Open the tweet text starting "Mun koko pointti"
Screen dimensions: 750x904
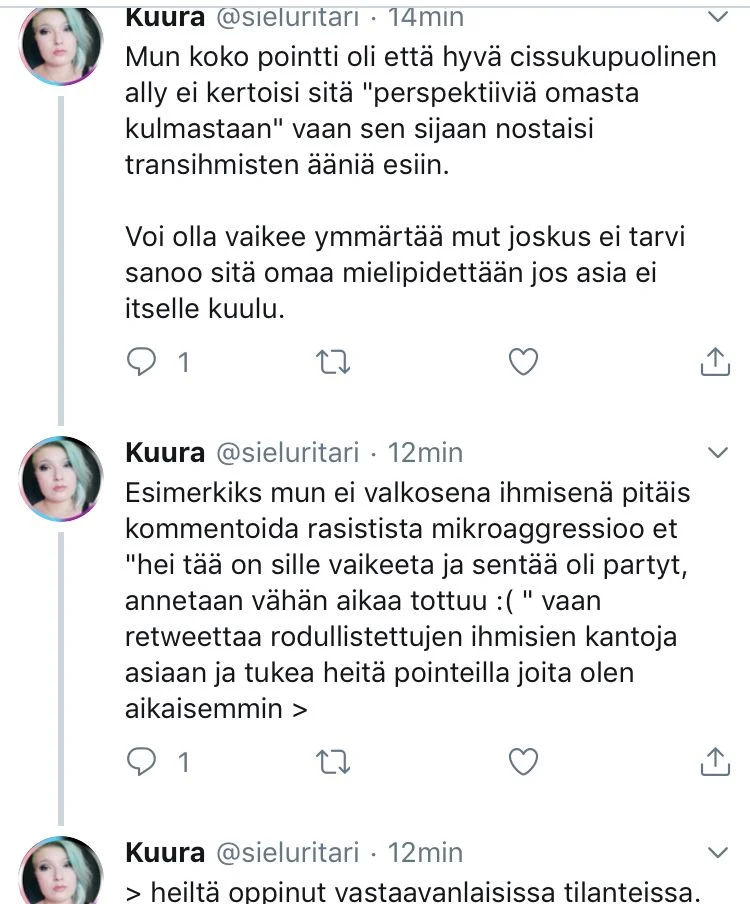click(x=420, y=110)
